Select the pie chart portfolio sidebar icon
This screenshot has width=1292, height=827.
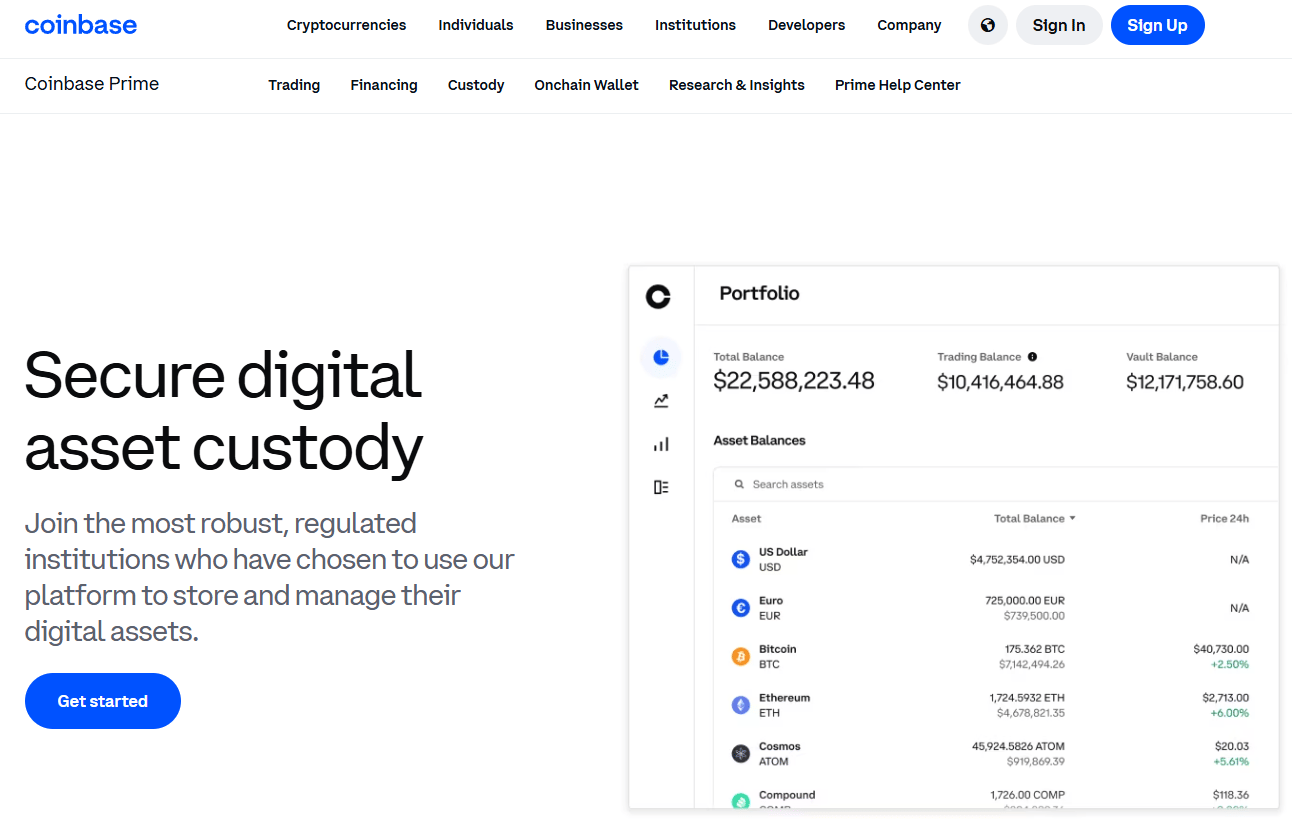tap(661, 357)
